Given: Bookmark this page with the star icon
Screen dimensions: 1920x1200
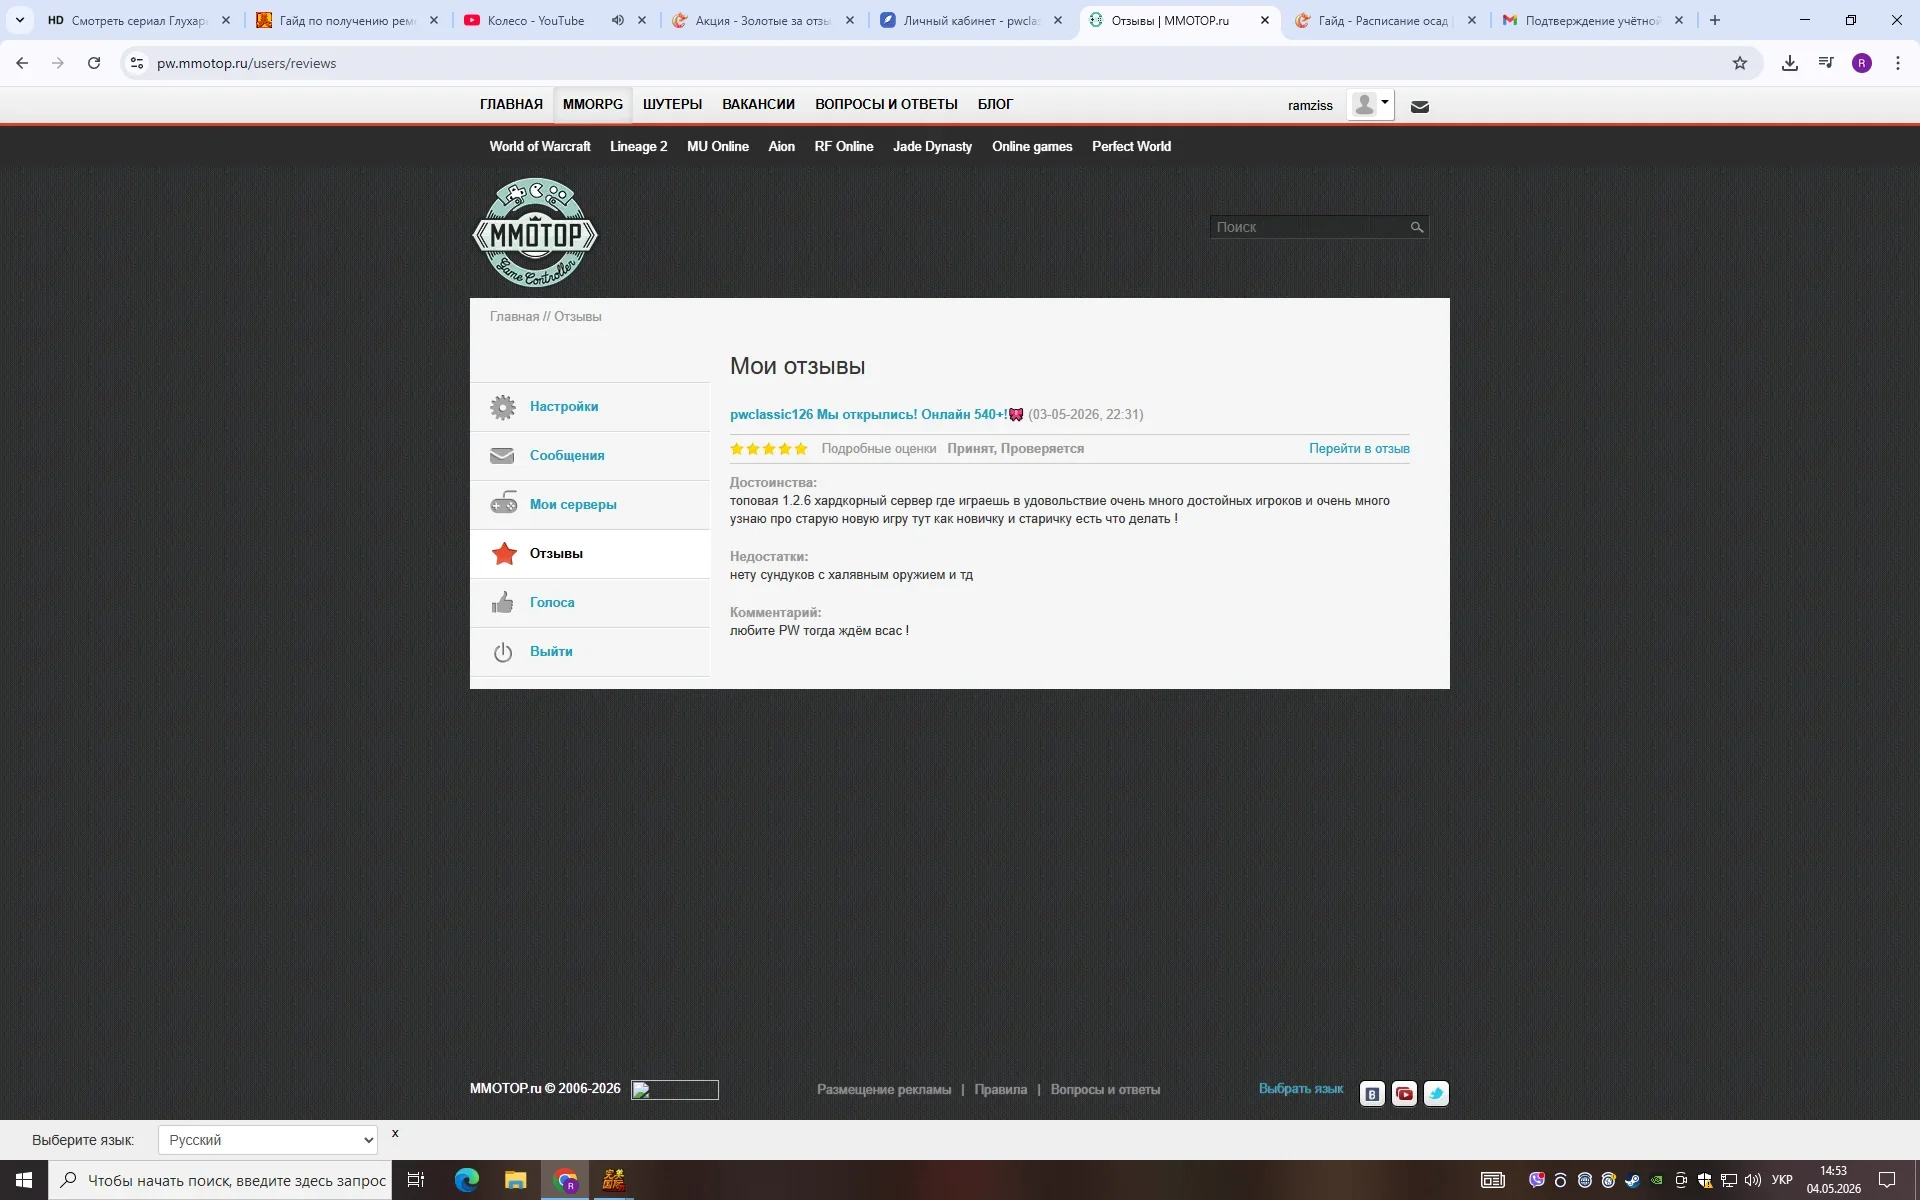Looking at the screenshot, I should click(1740, 63).
